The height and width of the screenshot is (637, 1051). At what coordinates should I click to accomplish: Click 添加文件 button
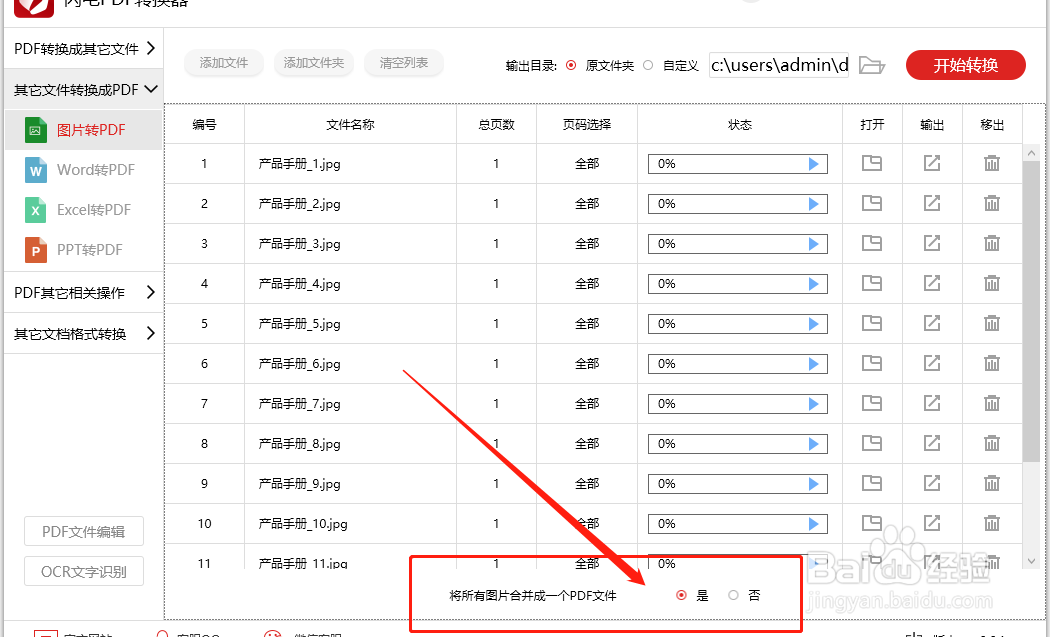[x=224, y=63]
